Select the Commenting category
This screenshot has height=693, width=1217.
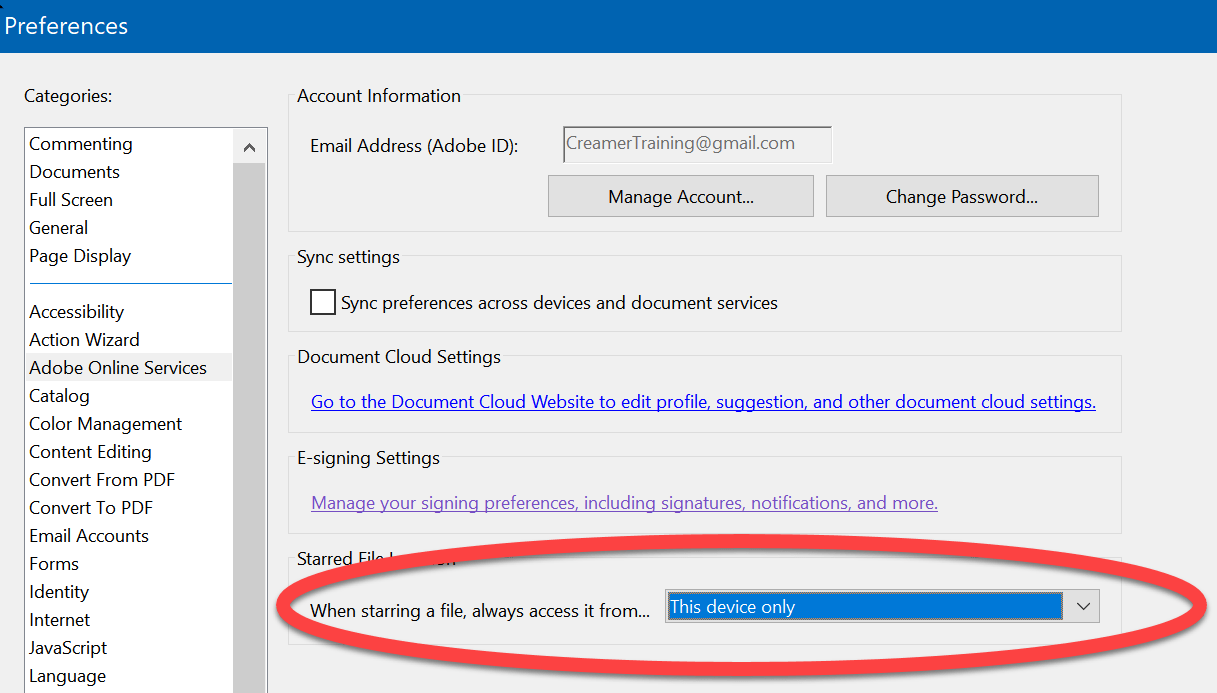[x=81, y=144]
